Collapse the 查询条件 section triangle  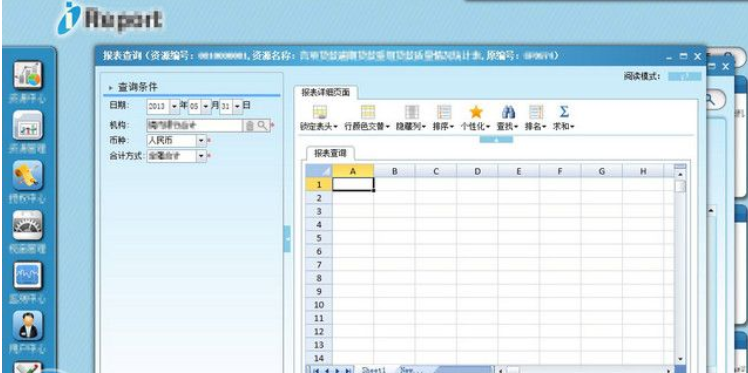(x=111, y=88)
